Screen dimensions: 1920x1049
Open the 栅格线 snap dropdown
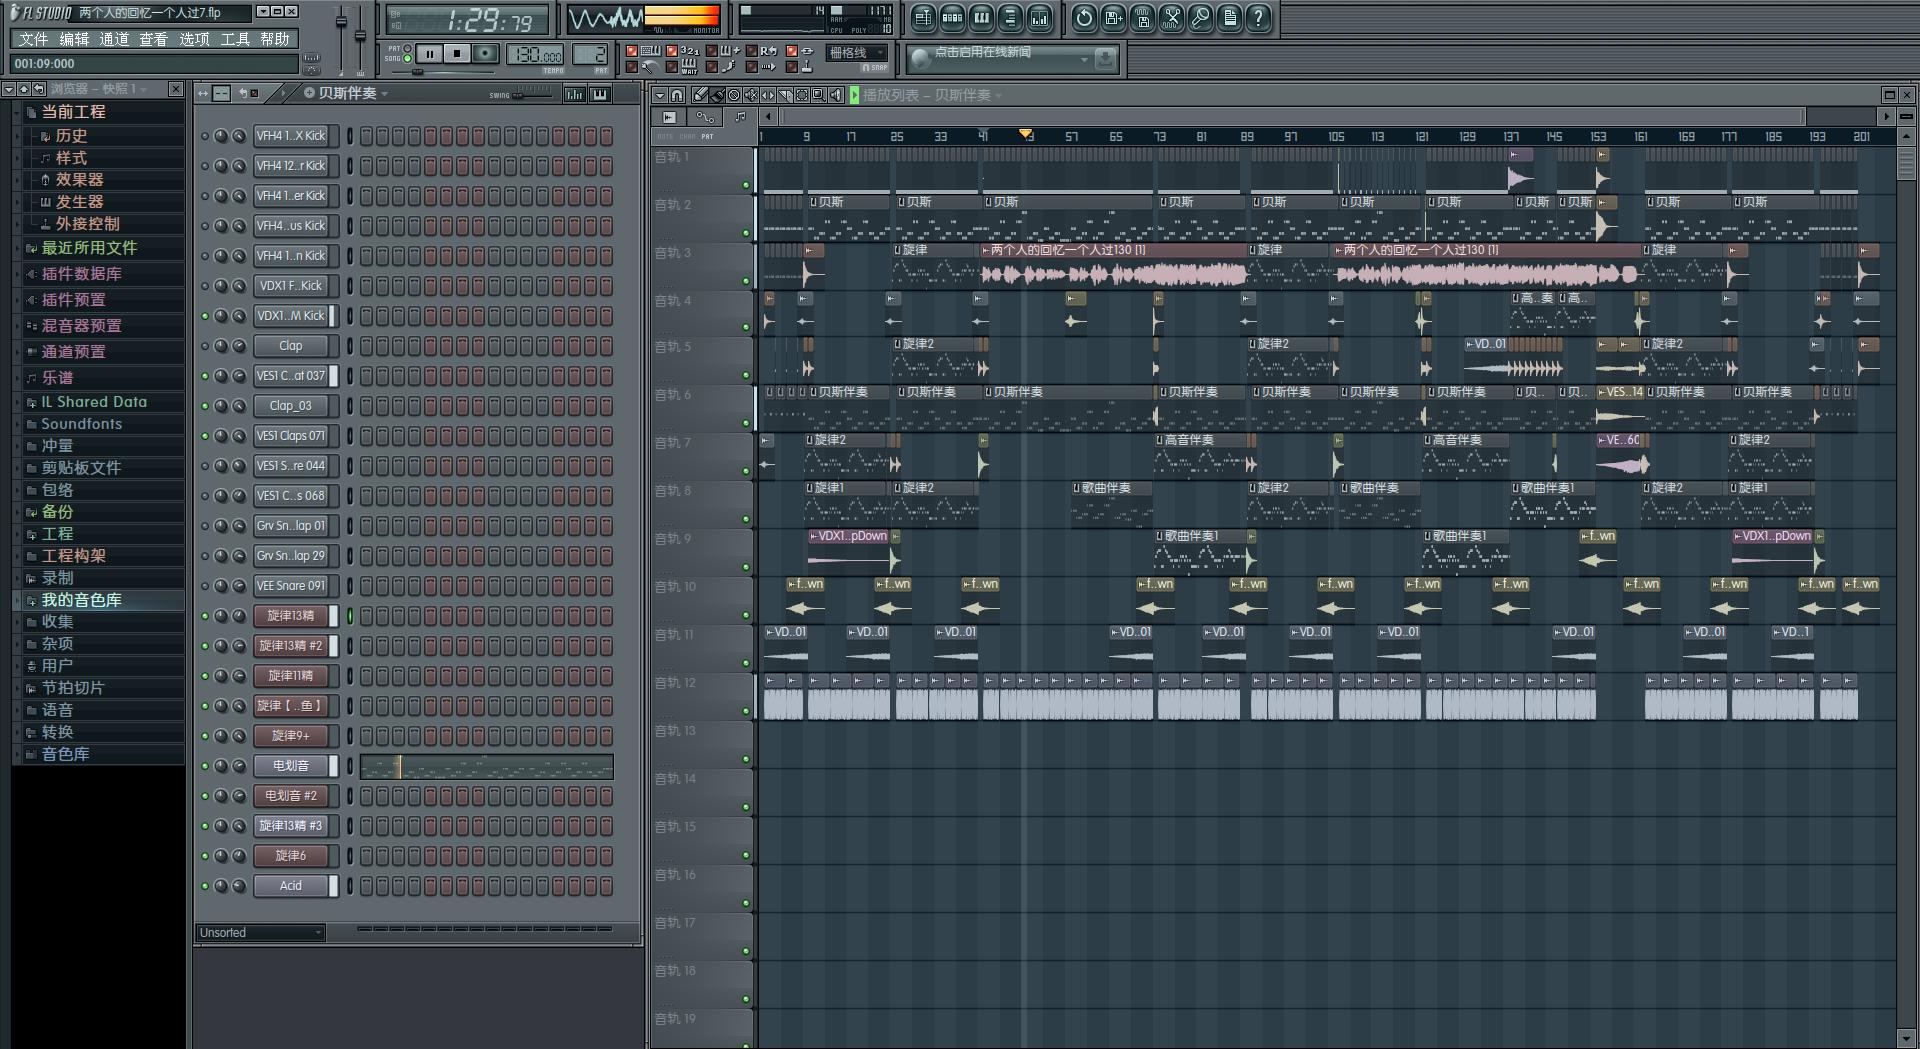pyautogui.click(x=857, y=53)
